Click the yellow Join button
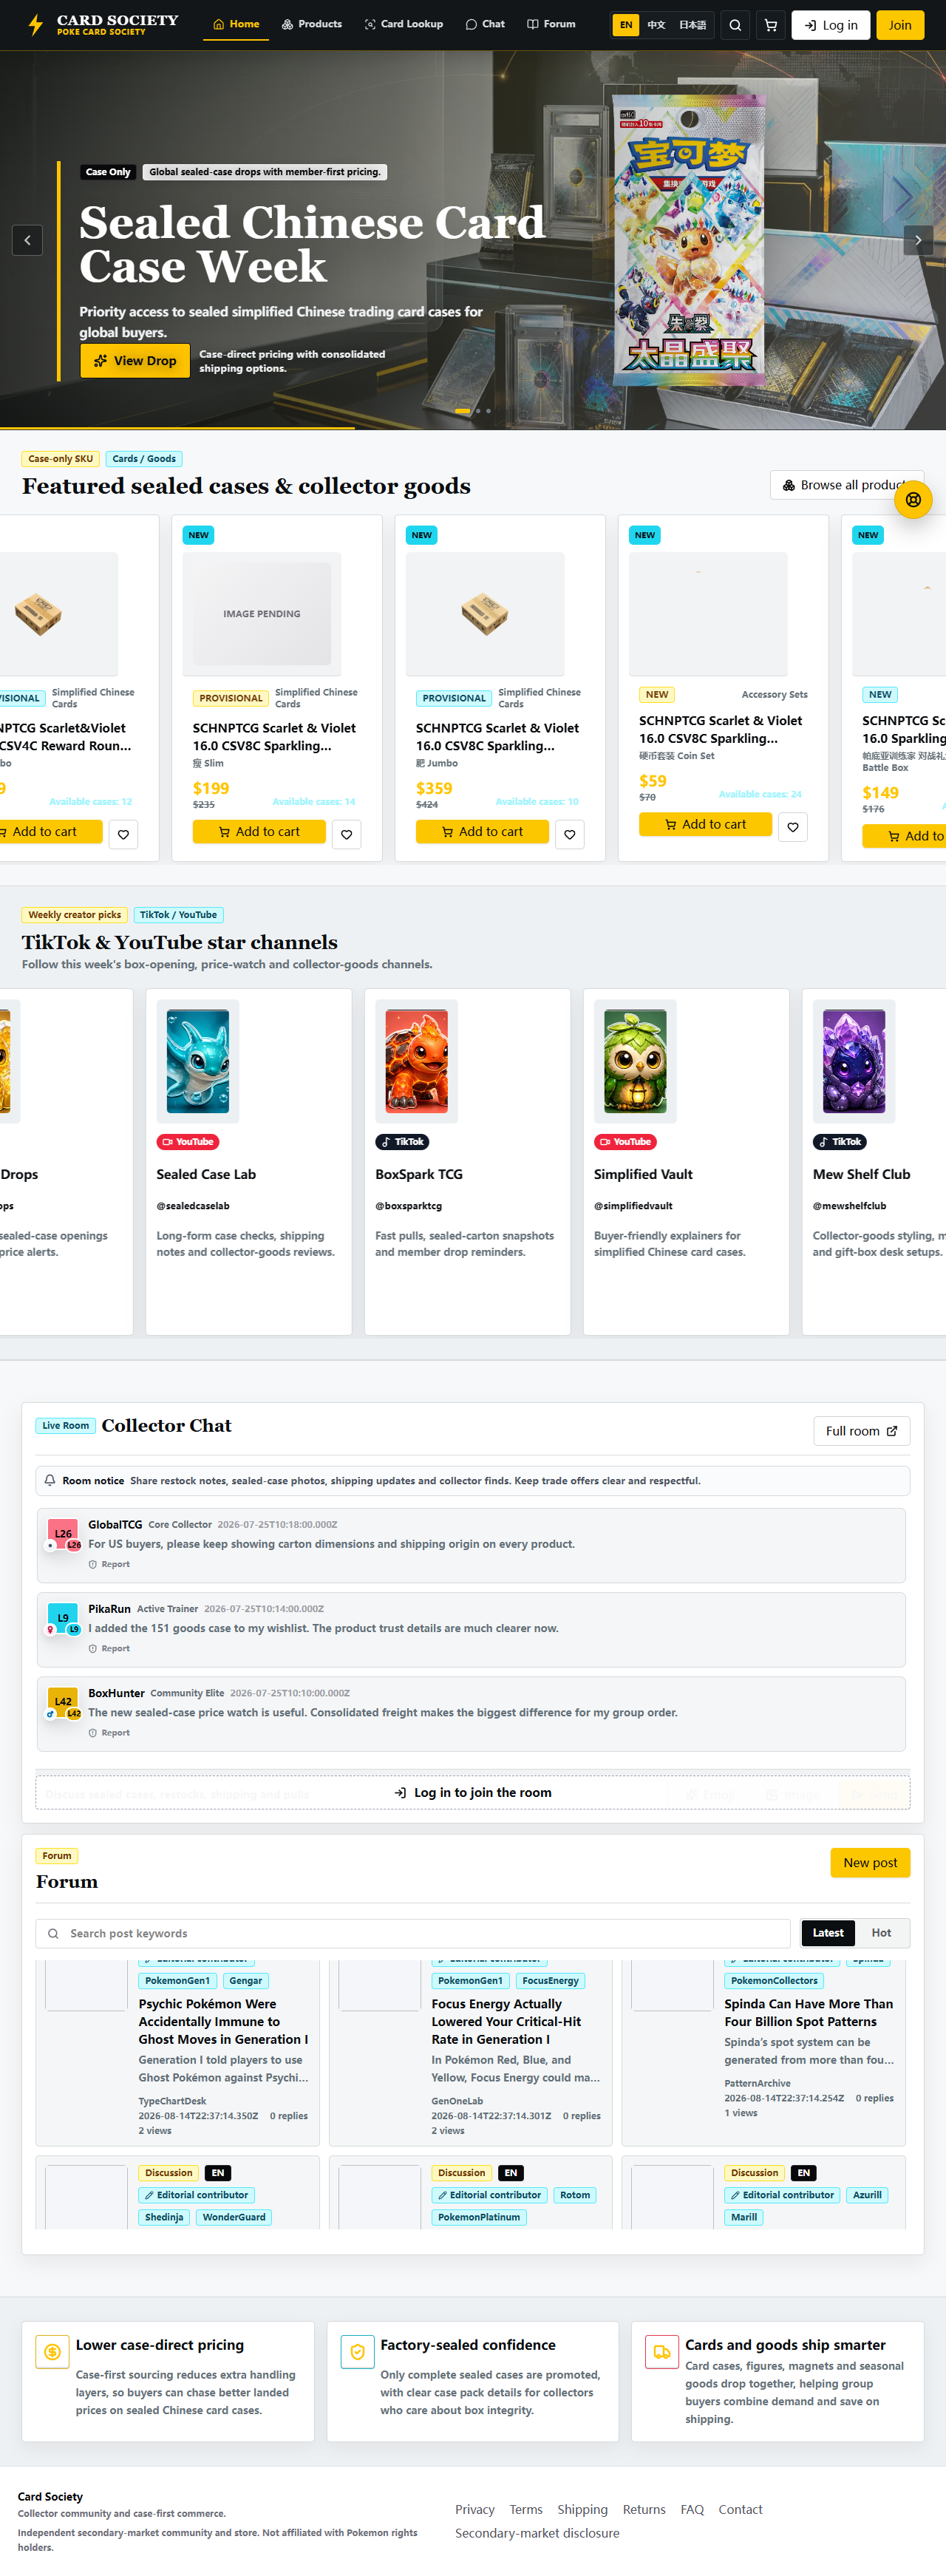 coord(900,25)
